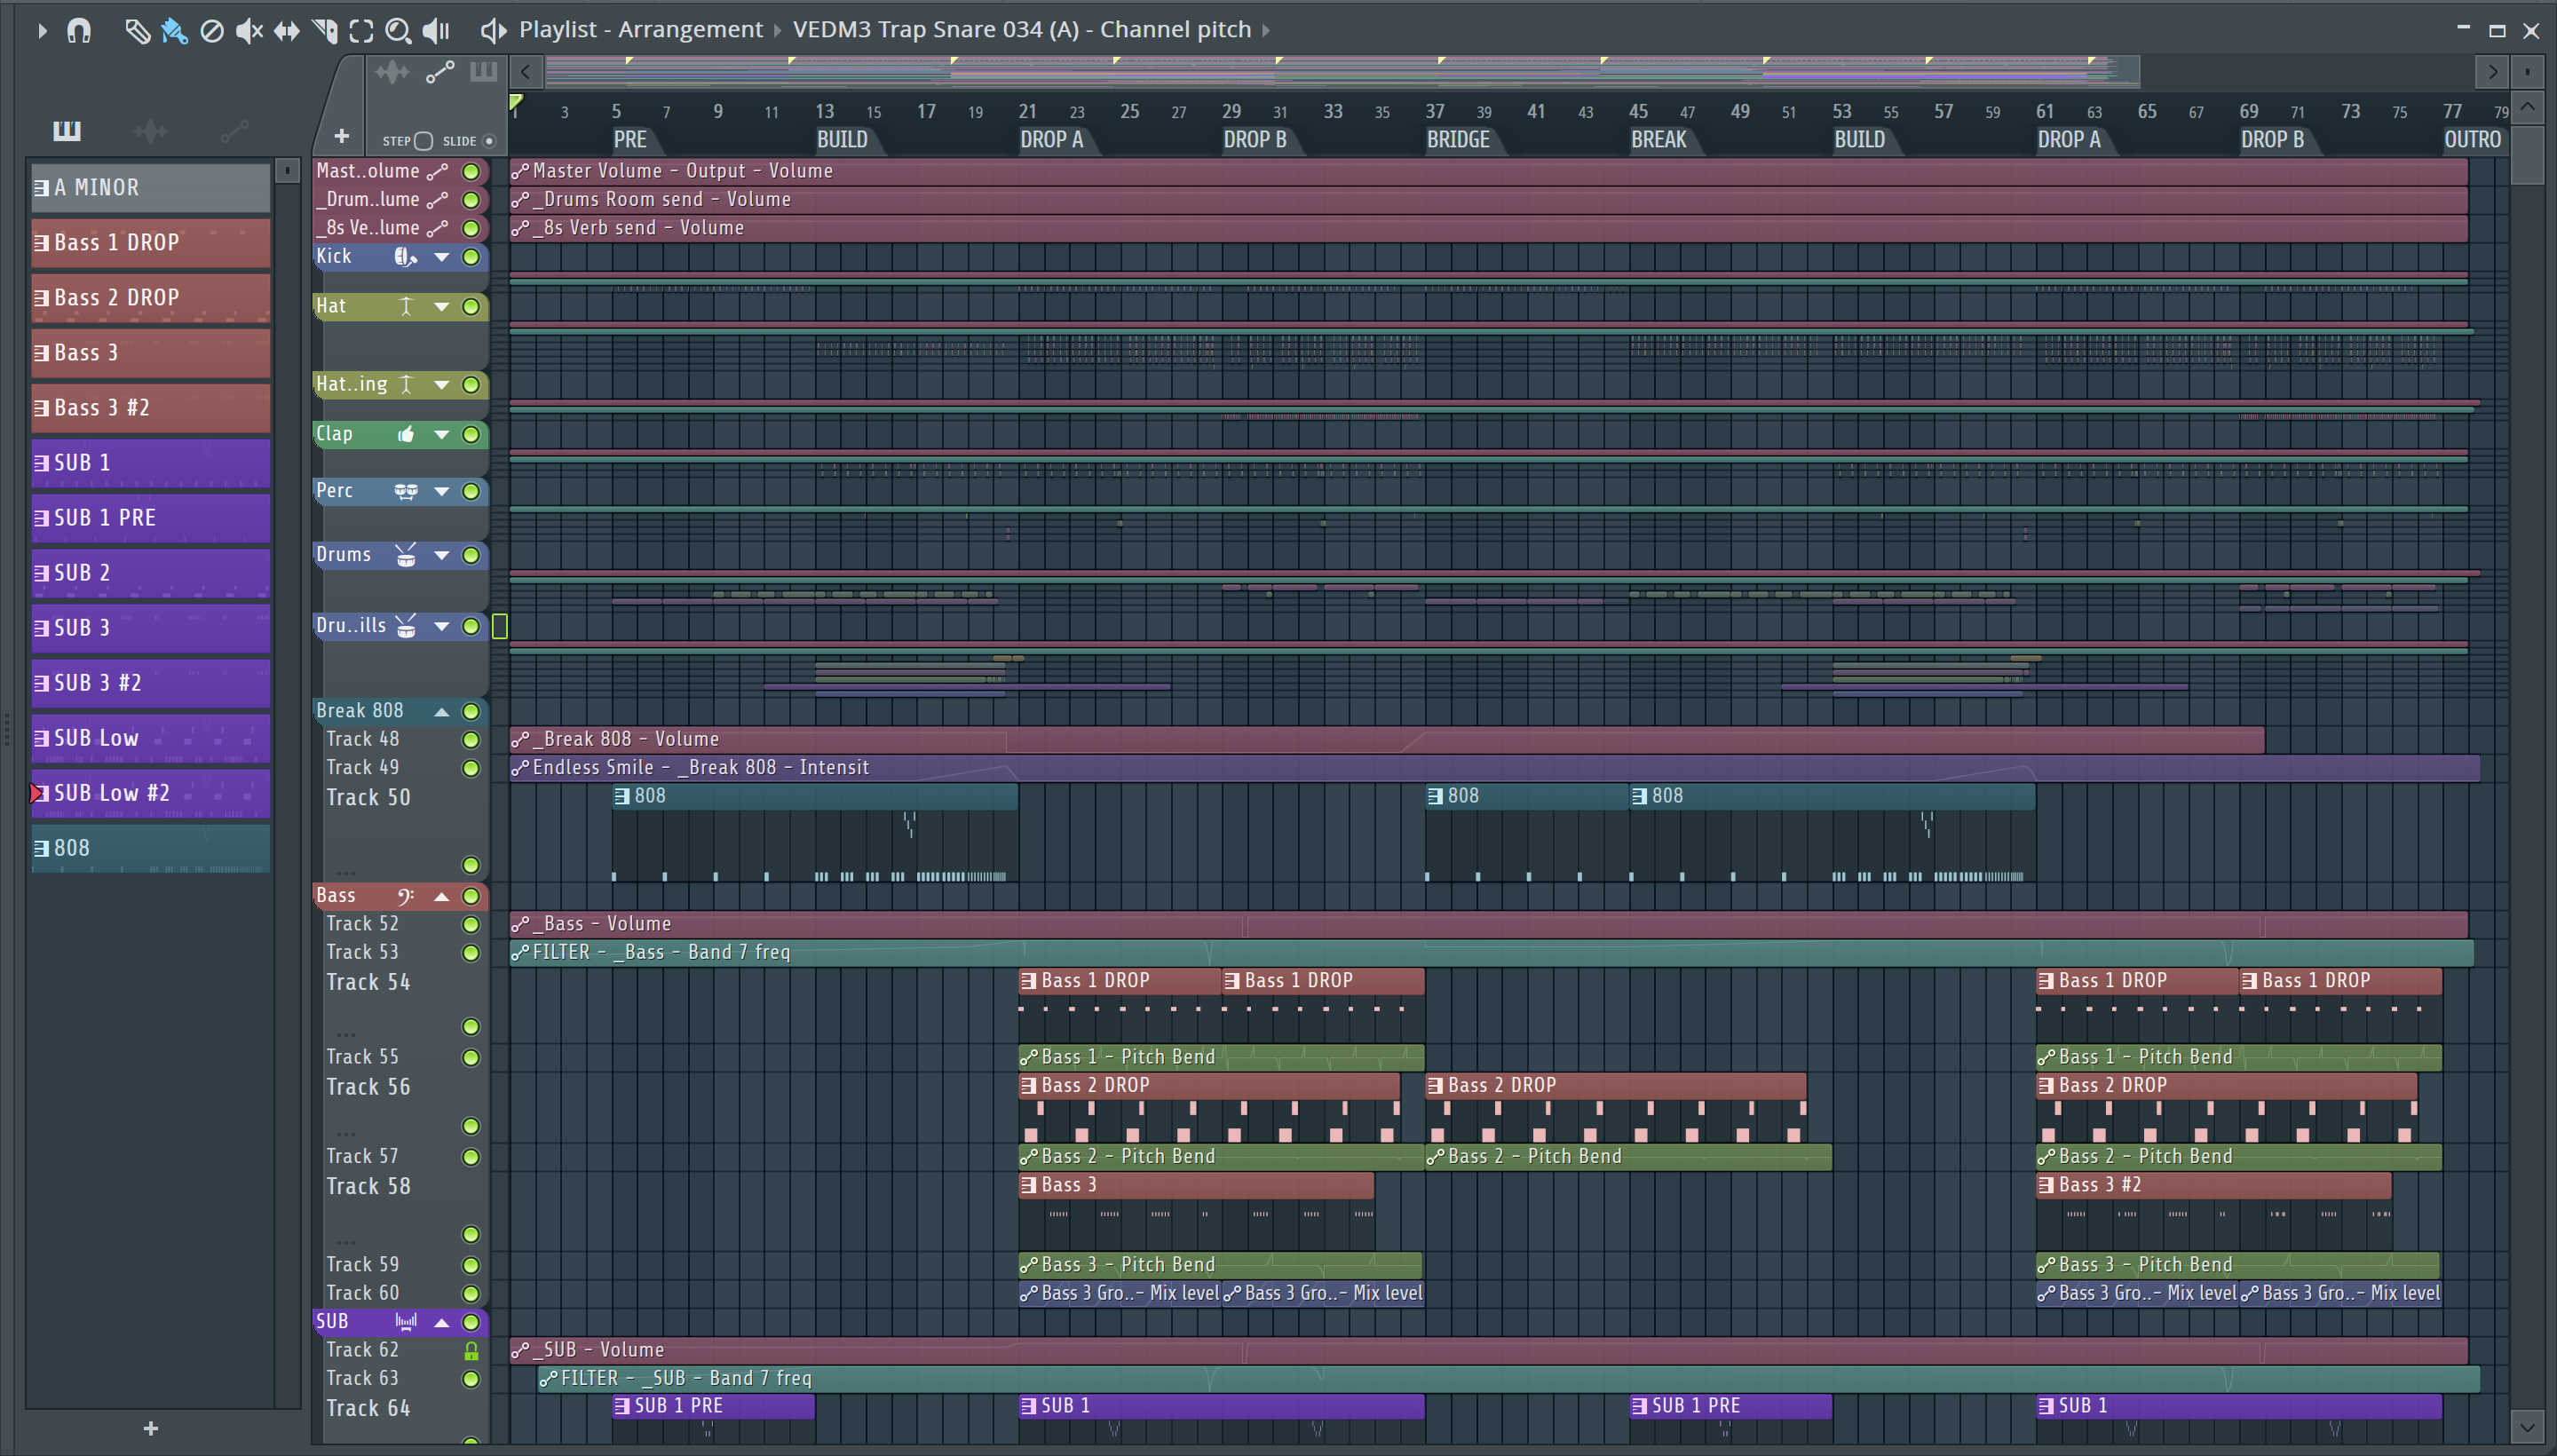Image resolution: width=2557 pixels, height=1456 pixels.
Task: Click the SUB track keyboard icon
Action: (x=405, y=1322)
